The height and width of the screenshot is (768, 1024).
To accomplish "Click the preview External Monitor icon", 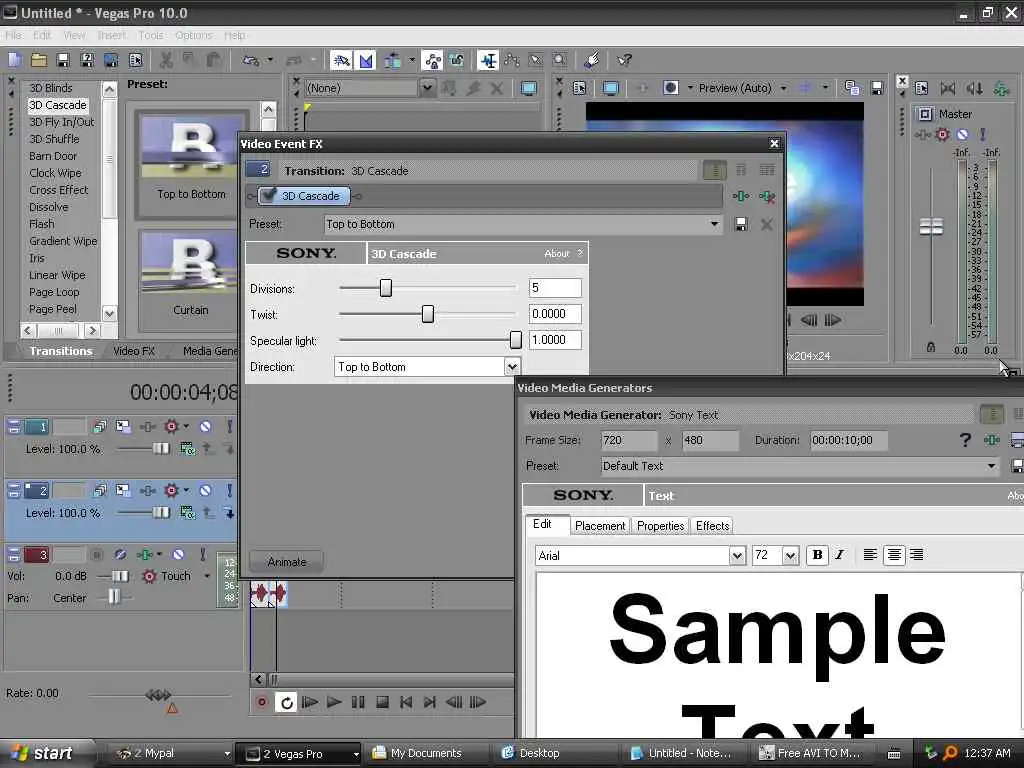I will click(x=611, y=88).
